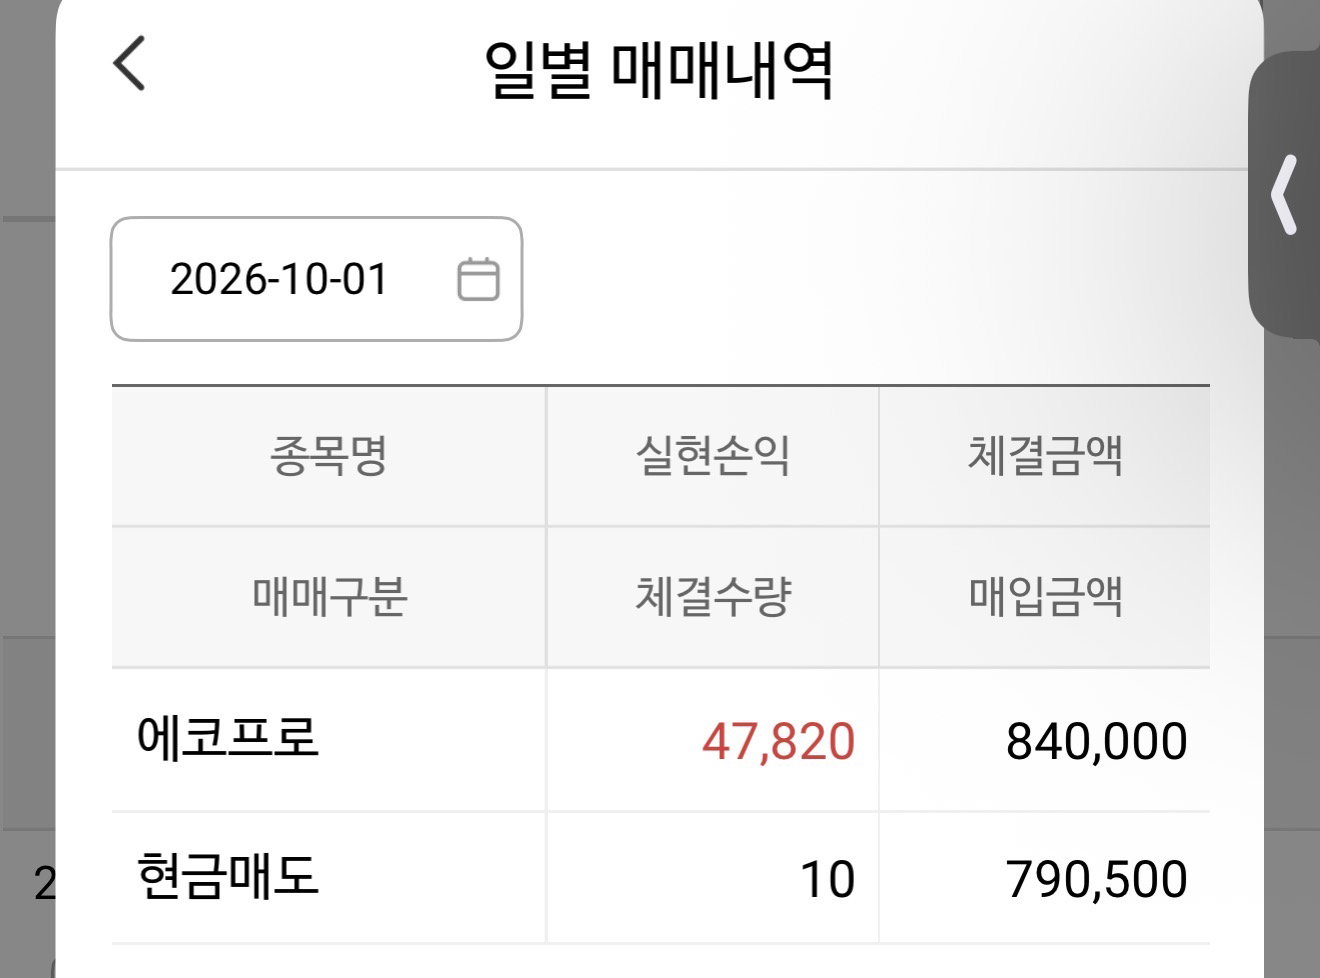This screenshot has height=978, width=1320.
Task: Go back with the left arrow icon
Action: click(129, 63)
